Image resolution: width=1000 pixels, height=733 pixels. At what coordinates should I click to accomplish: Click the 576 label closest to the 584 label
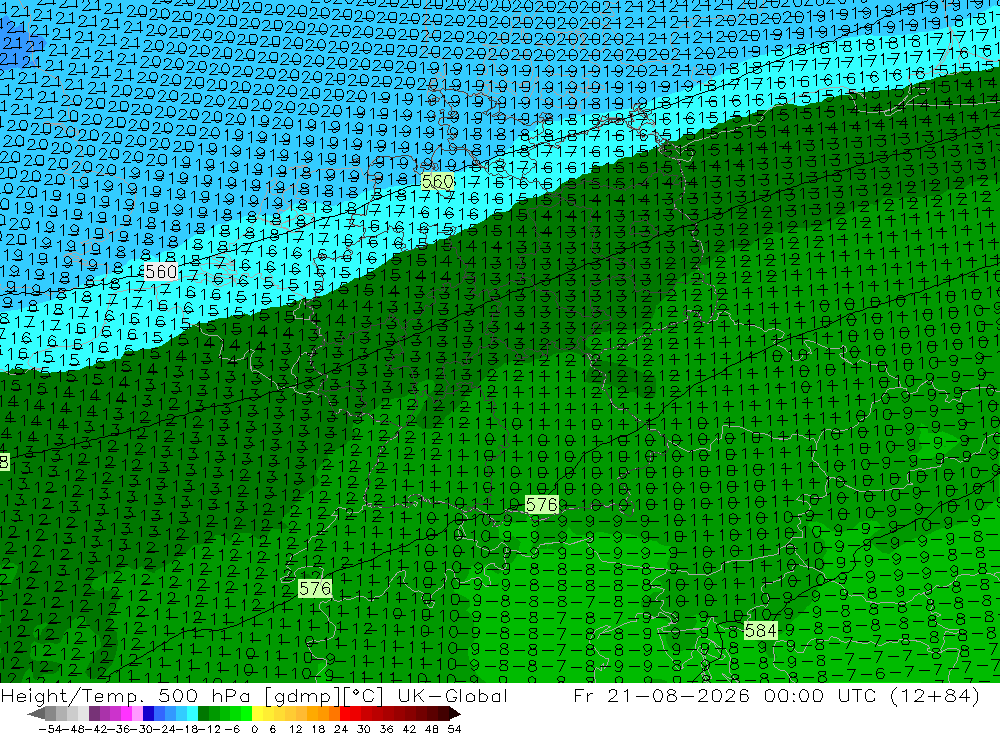click(x=541, y=505)
